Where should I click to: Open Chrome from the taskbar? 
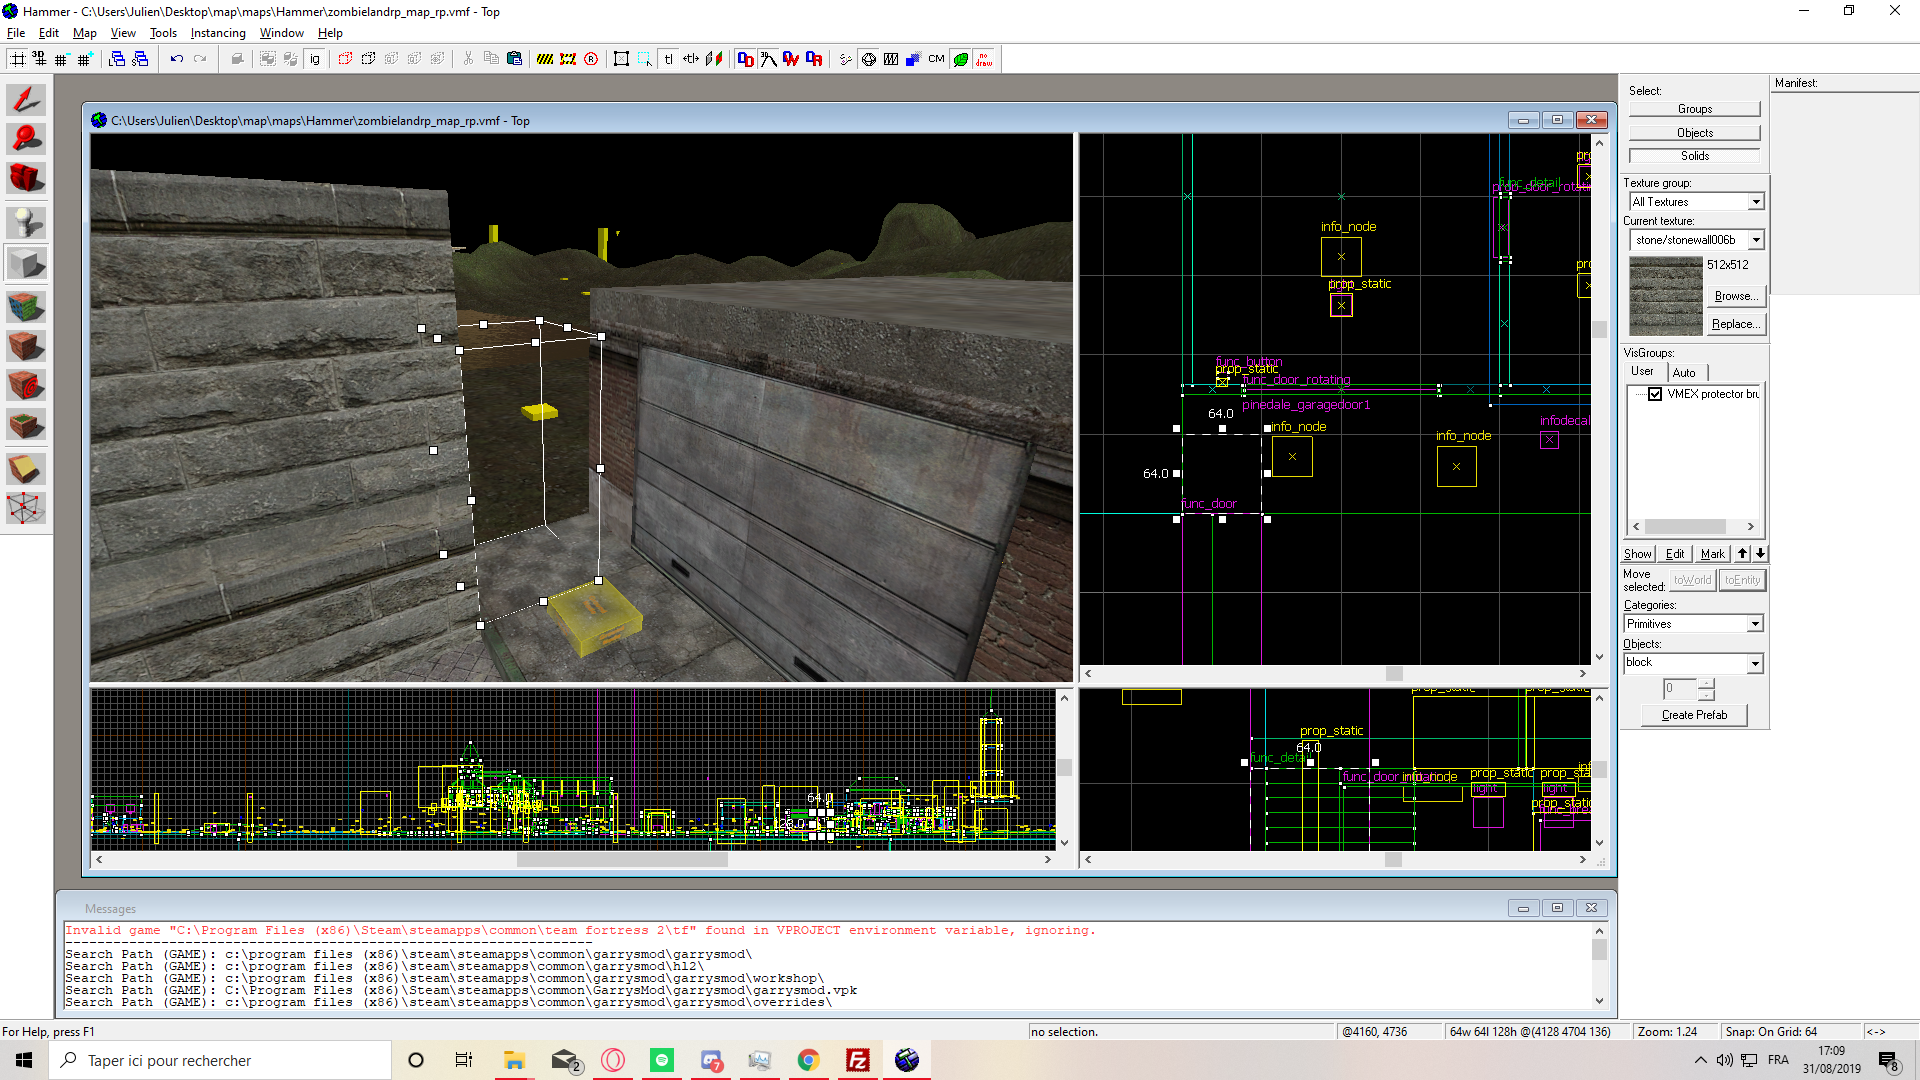coord(808,1060)
